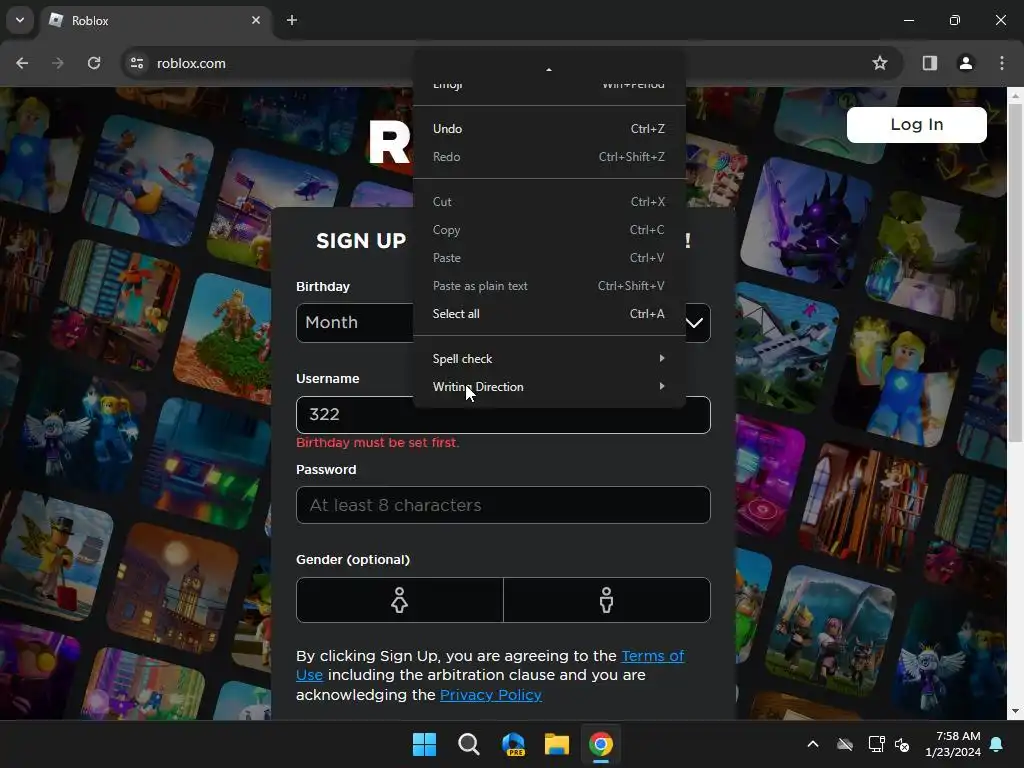Click the Birthday must be set first message
The height and width of the screenshot is (768, 1024).
pyautogui.click(x=377, y=443)
